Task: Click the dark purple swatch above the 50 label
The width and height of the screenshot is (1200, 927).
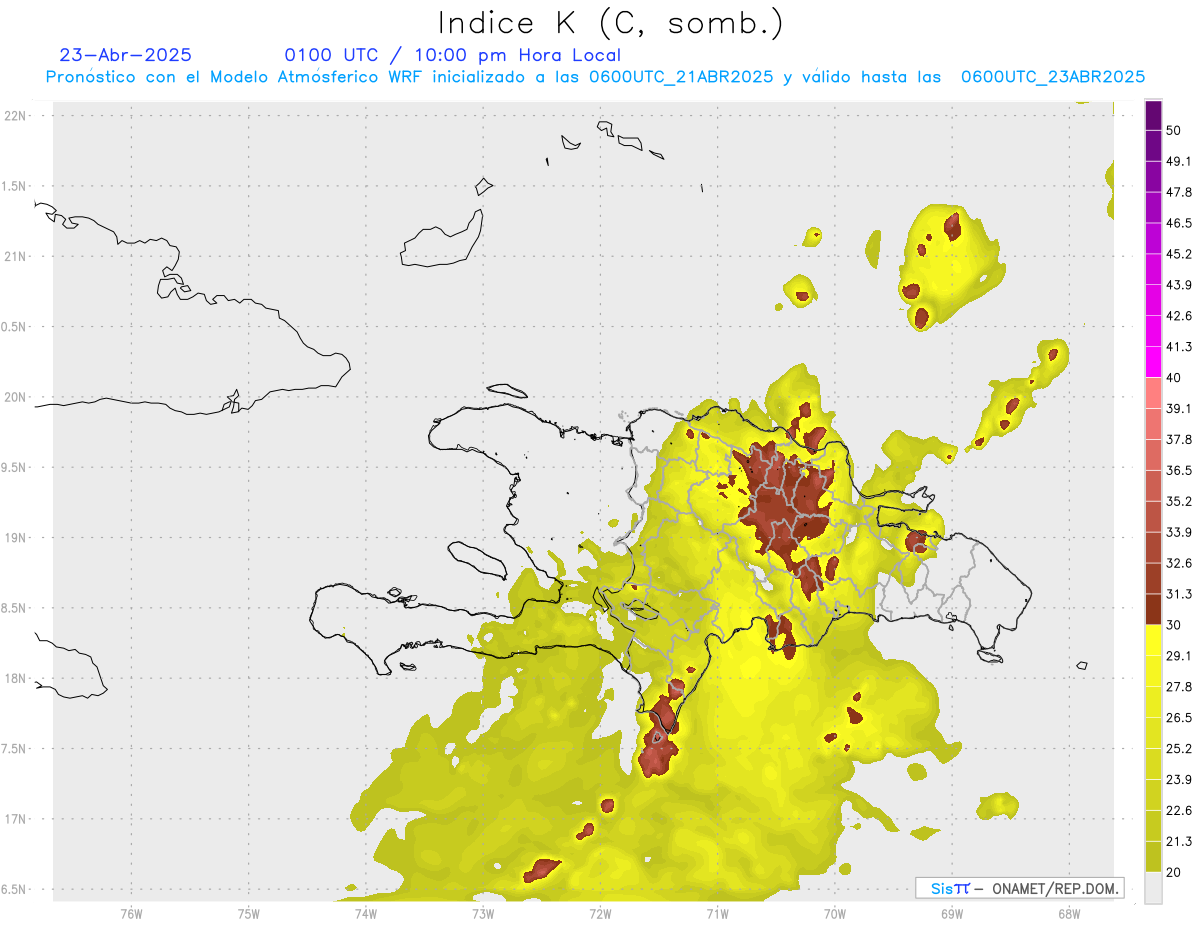Action: 1153,115
